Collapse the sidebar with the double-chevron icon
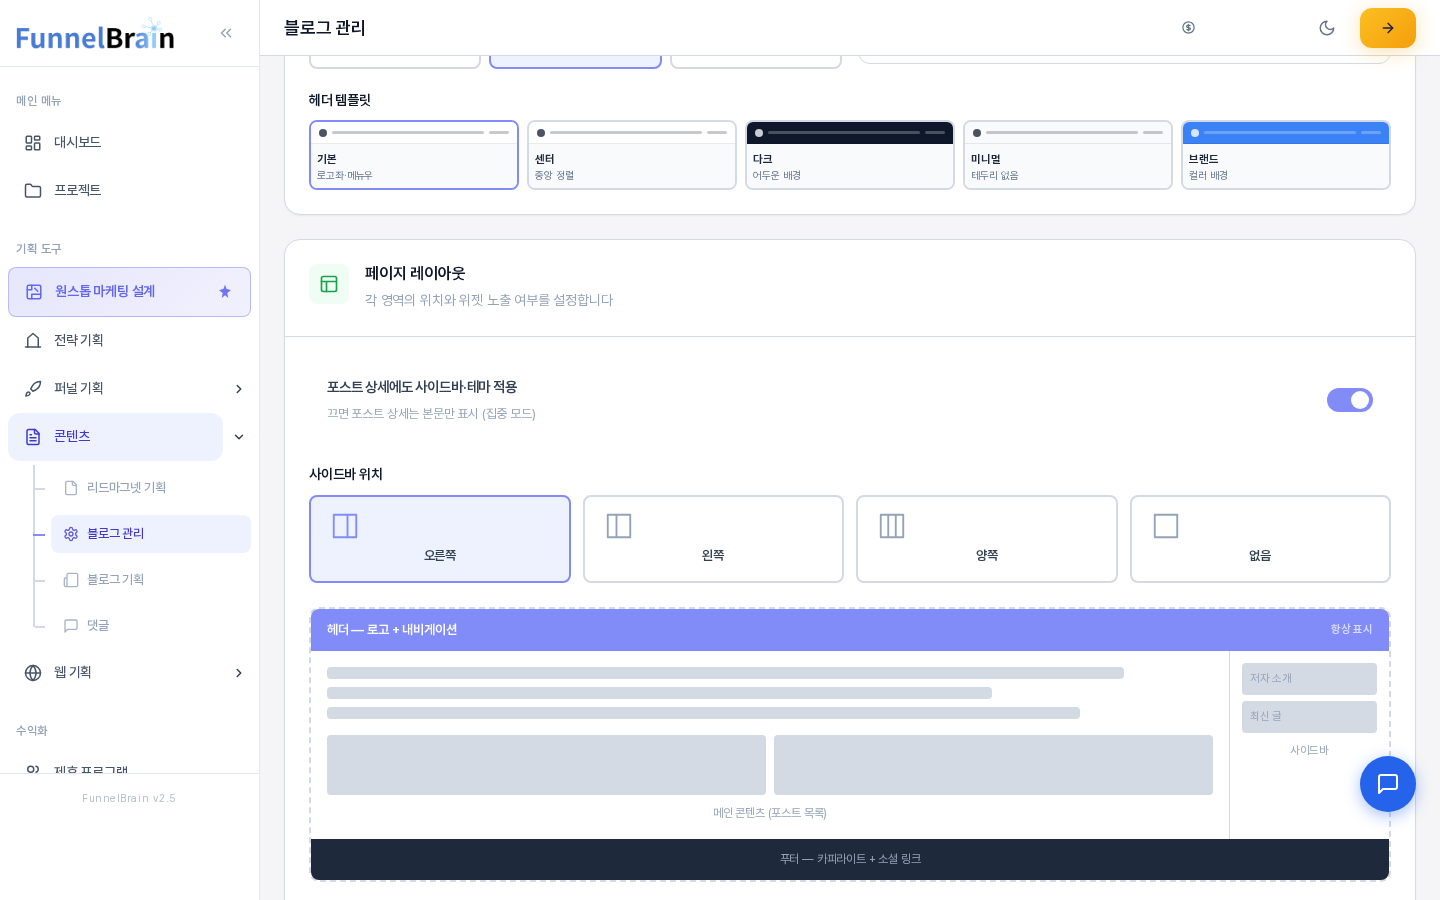1440x900 pixels. click(226, 33)
